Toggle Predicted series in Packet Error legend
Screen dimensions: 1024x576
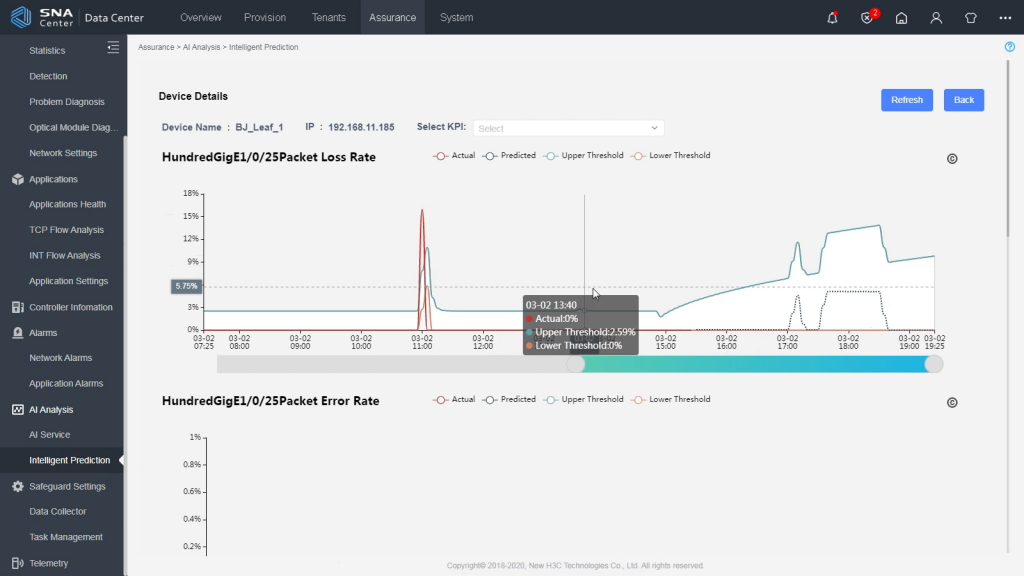click(509, 399)
